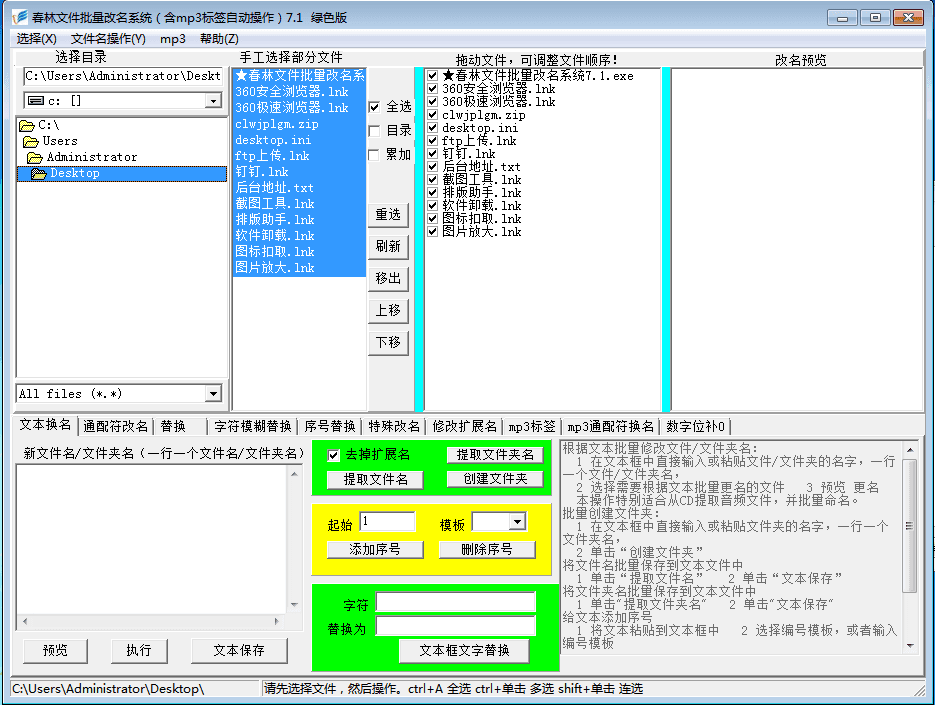Screen dimensions: 935x705
Task: Click the 预览 button
Action: (55, 651)
